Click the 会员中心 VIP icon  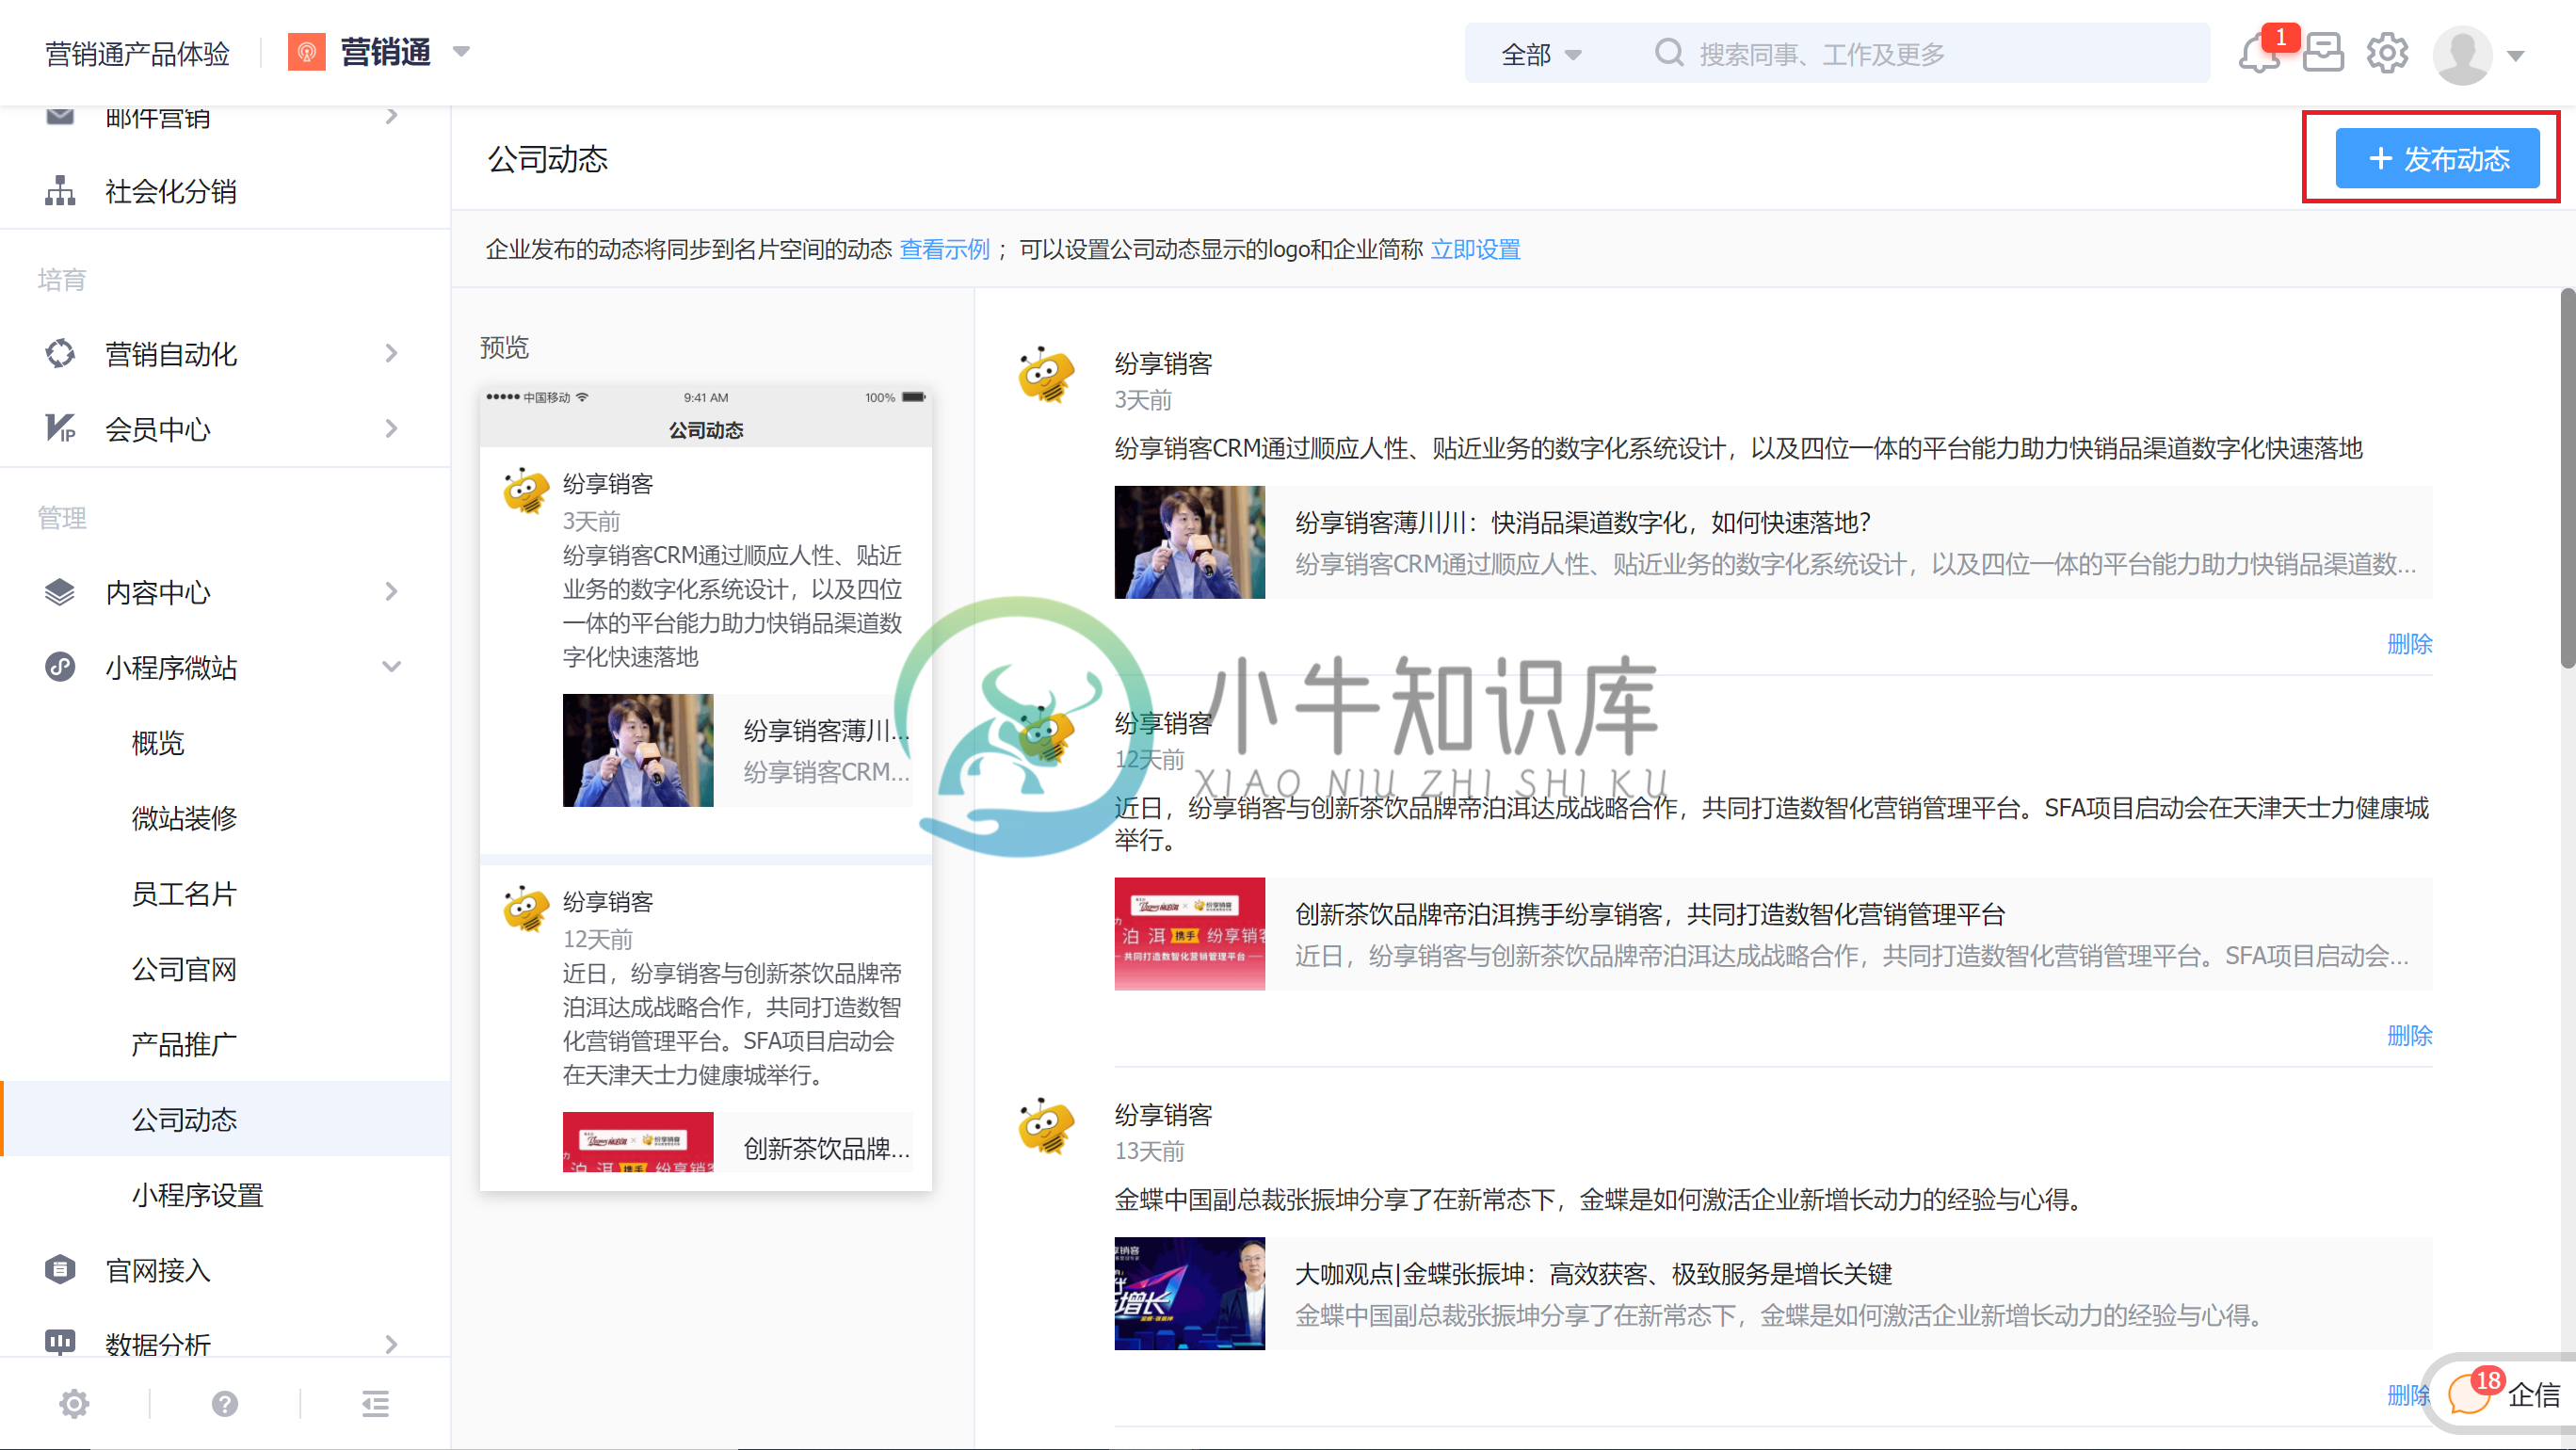pyautogui.click(x=60, y=428)
